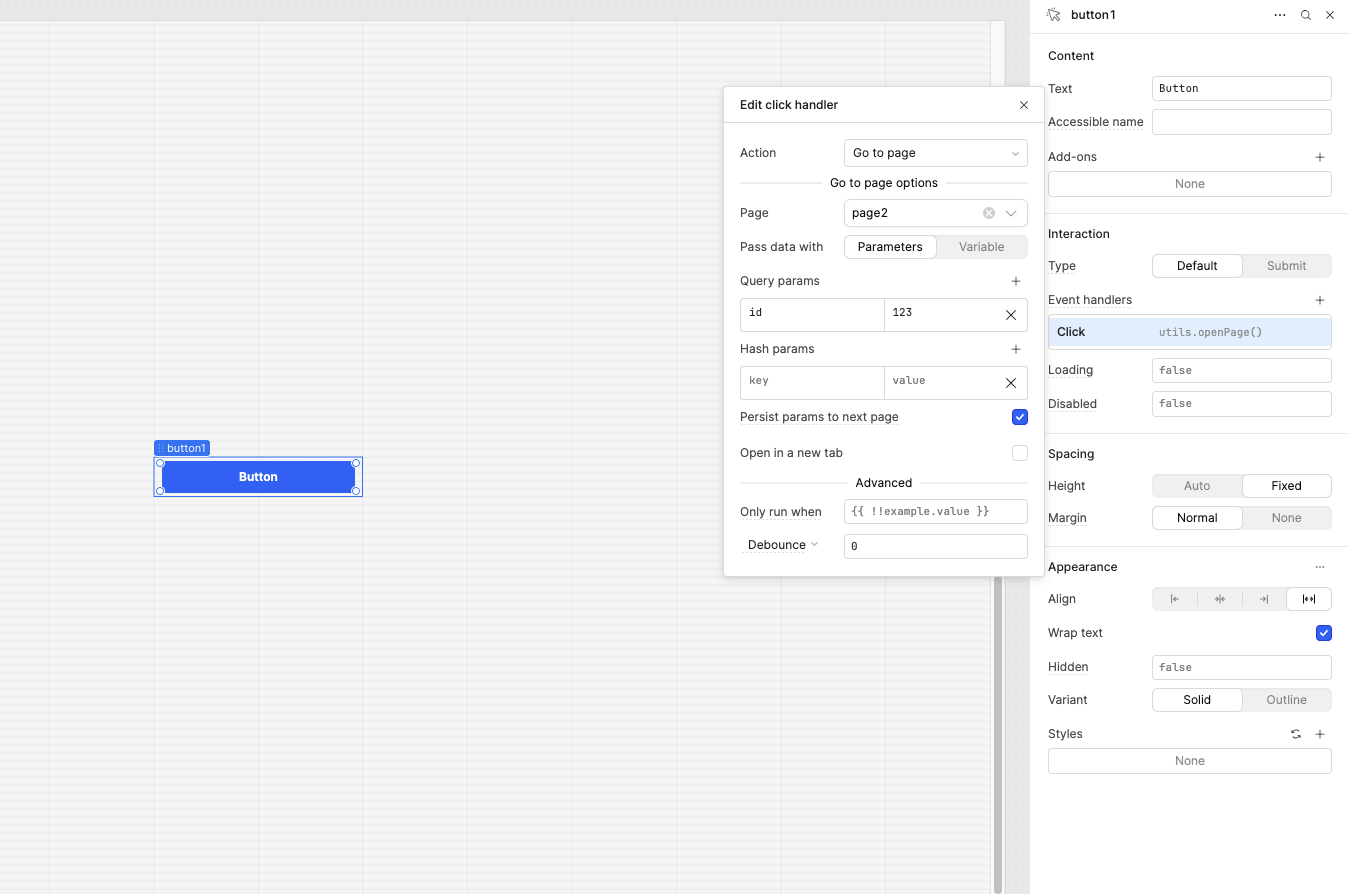Clear the selected page2 value
This screenshot has width=1350, height=894.
(989, 213)
